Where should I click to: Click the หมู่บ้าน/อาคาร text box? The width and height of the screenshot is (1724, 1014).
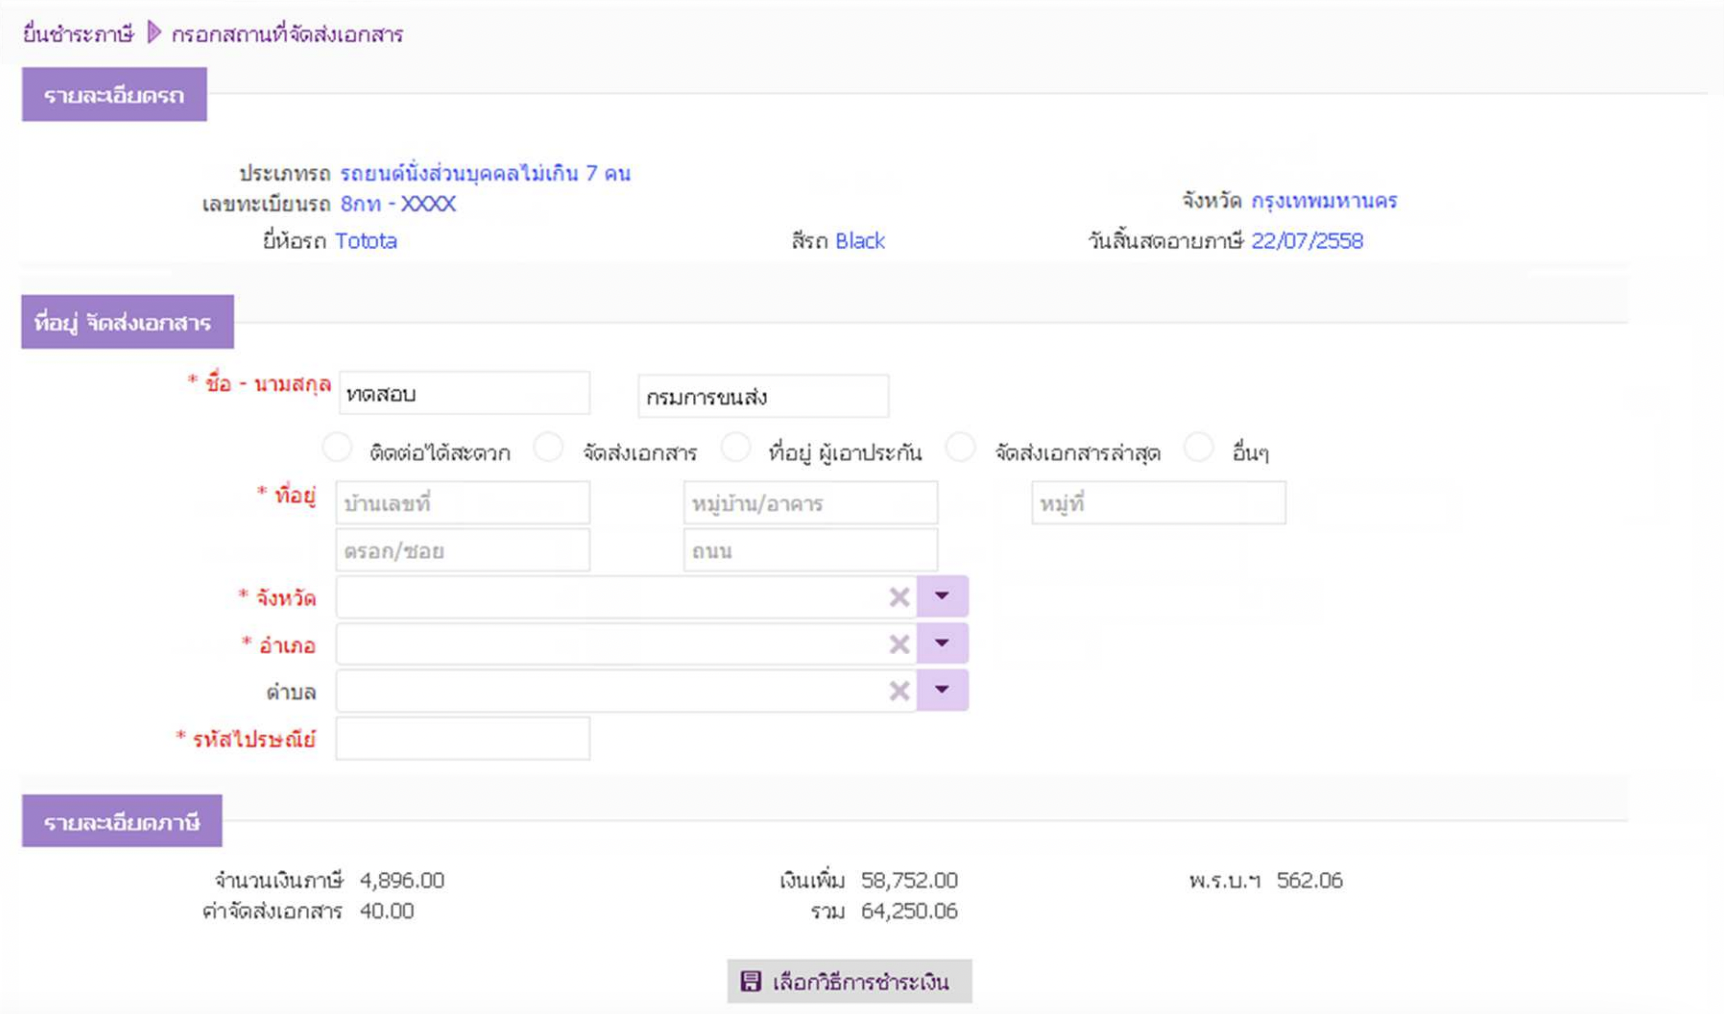tap(810, 503)
